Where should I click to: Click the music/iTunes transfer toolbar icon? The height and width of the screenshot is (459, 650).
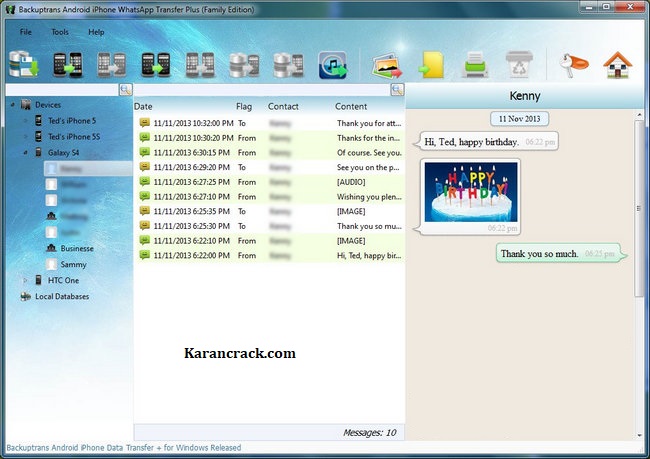tap(332, 65)
